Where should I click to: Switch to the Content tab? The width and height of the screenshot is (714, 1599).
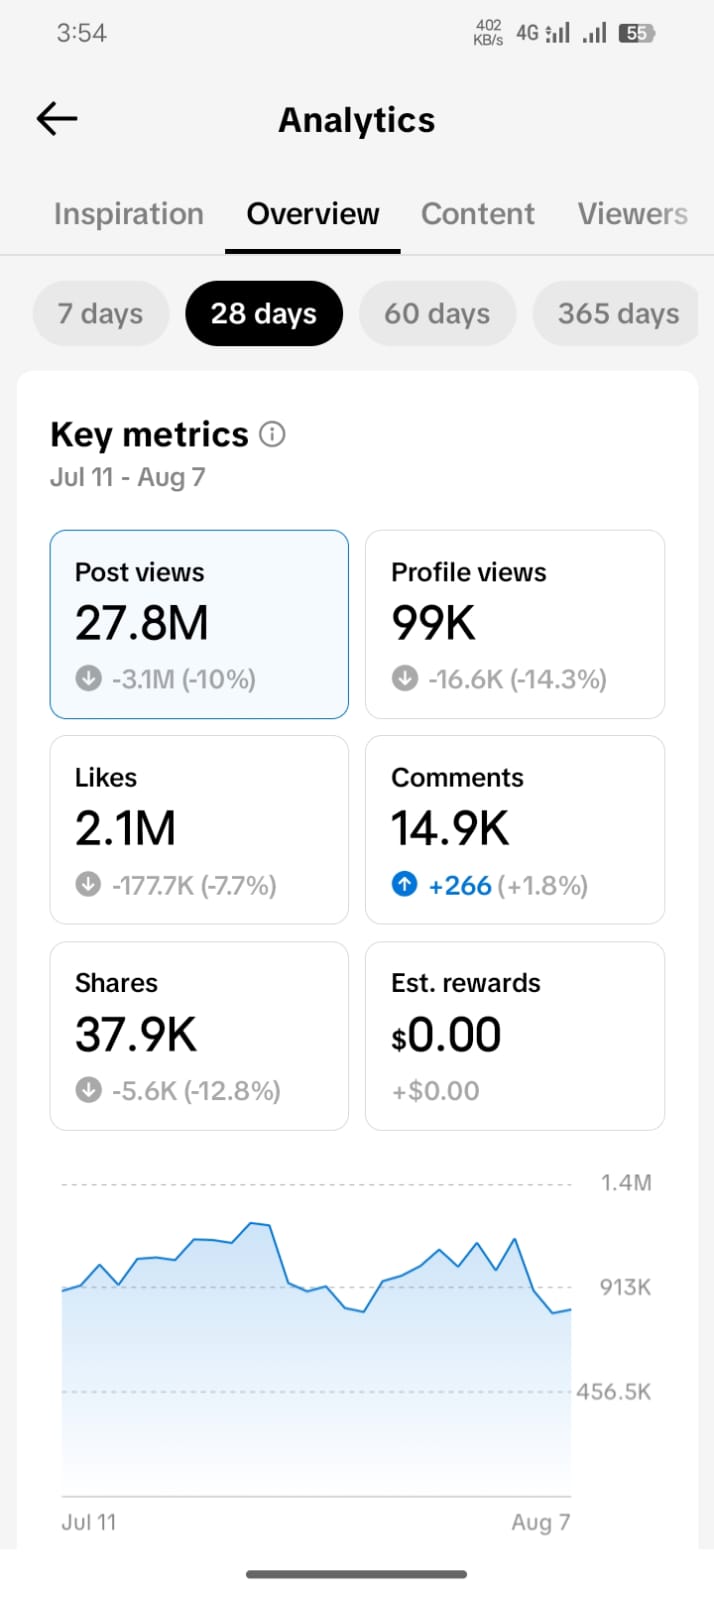click(x=478, y=214)
